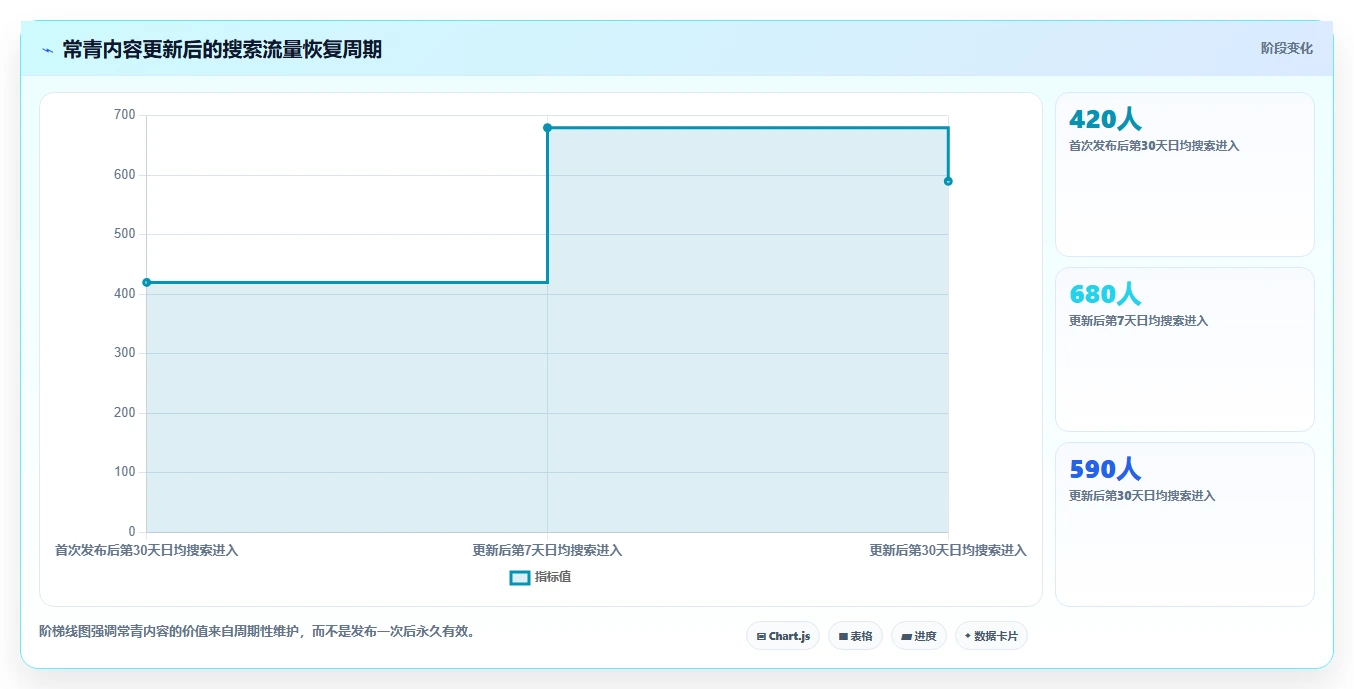1354x689 pixels.
Task: Click the title 常青内容更新后的搜索流量恢复周期
Action: click(222, 49)
